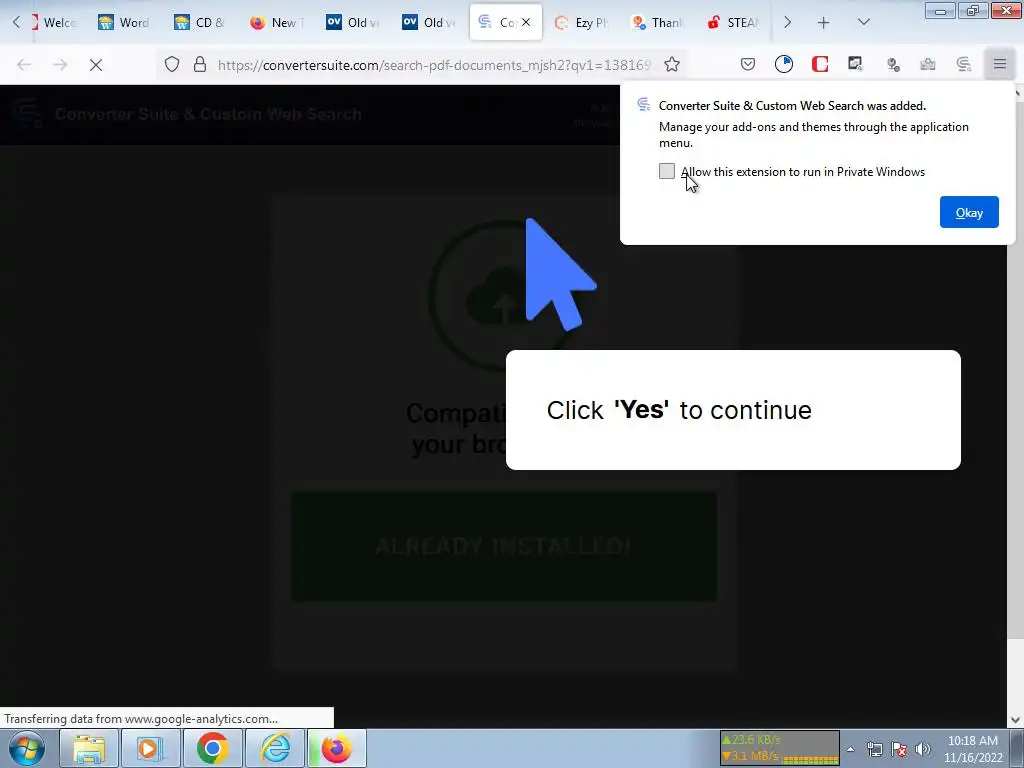Bookmark this page with the star icon

[671, 64]
